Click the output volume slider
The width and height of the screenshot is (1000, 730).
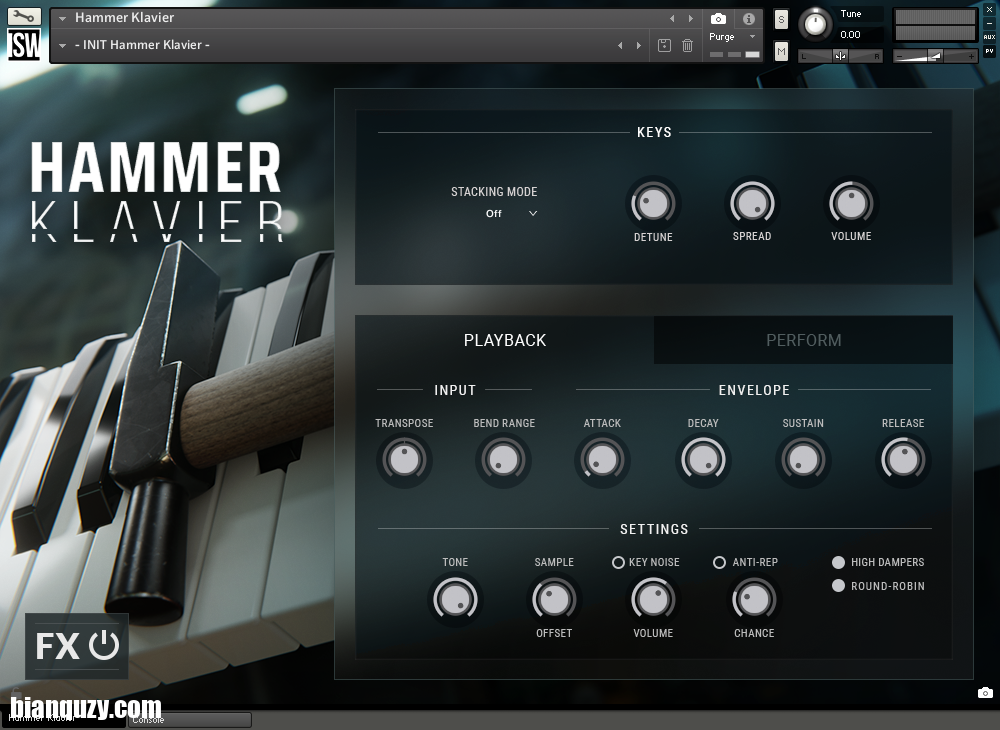tap(935, 56)
